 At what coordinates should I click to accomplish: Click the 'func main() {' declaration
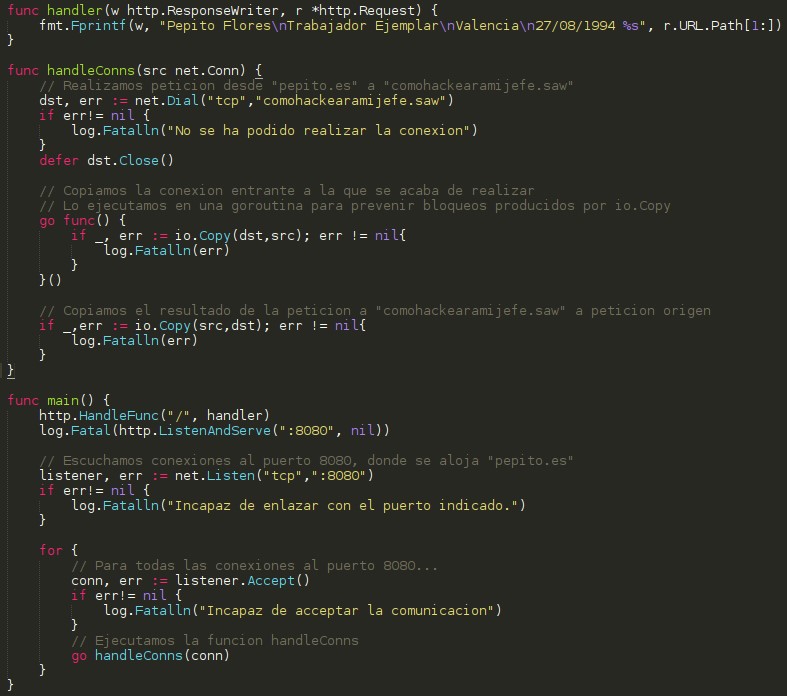click(x=58, y=400)
